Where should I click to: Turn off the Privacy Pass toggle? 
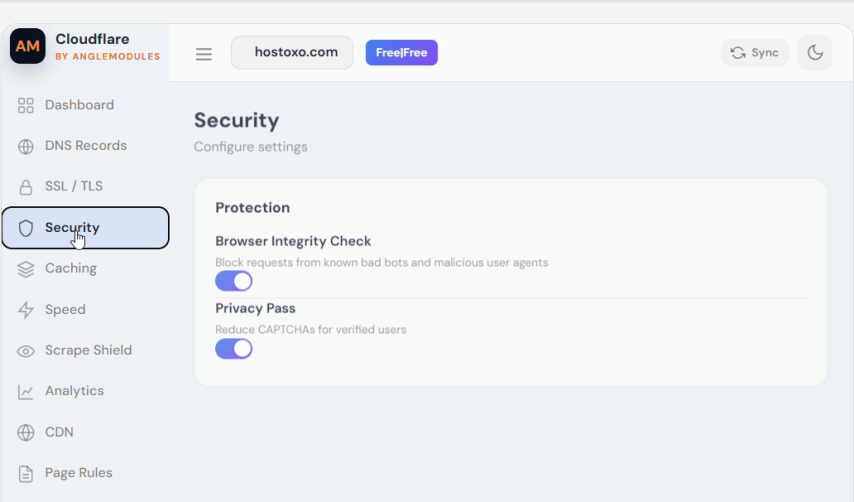pos(234,348)
